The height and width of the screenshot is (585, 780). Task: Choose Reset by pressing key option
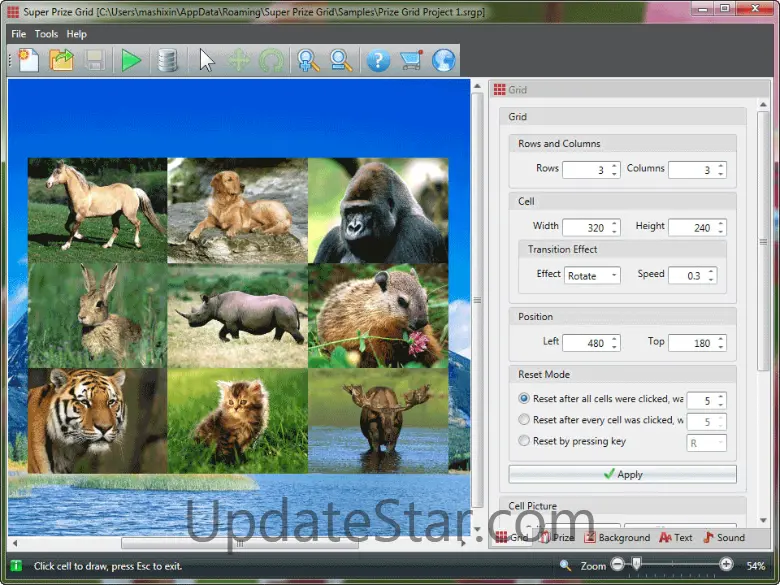[x=524, y=441]
